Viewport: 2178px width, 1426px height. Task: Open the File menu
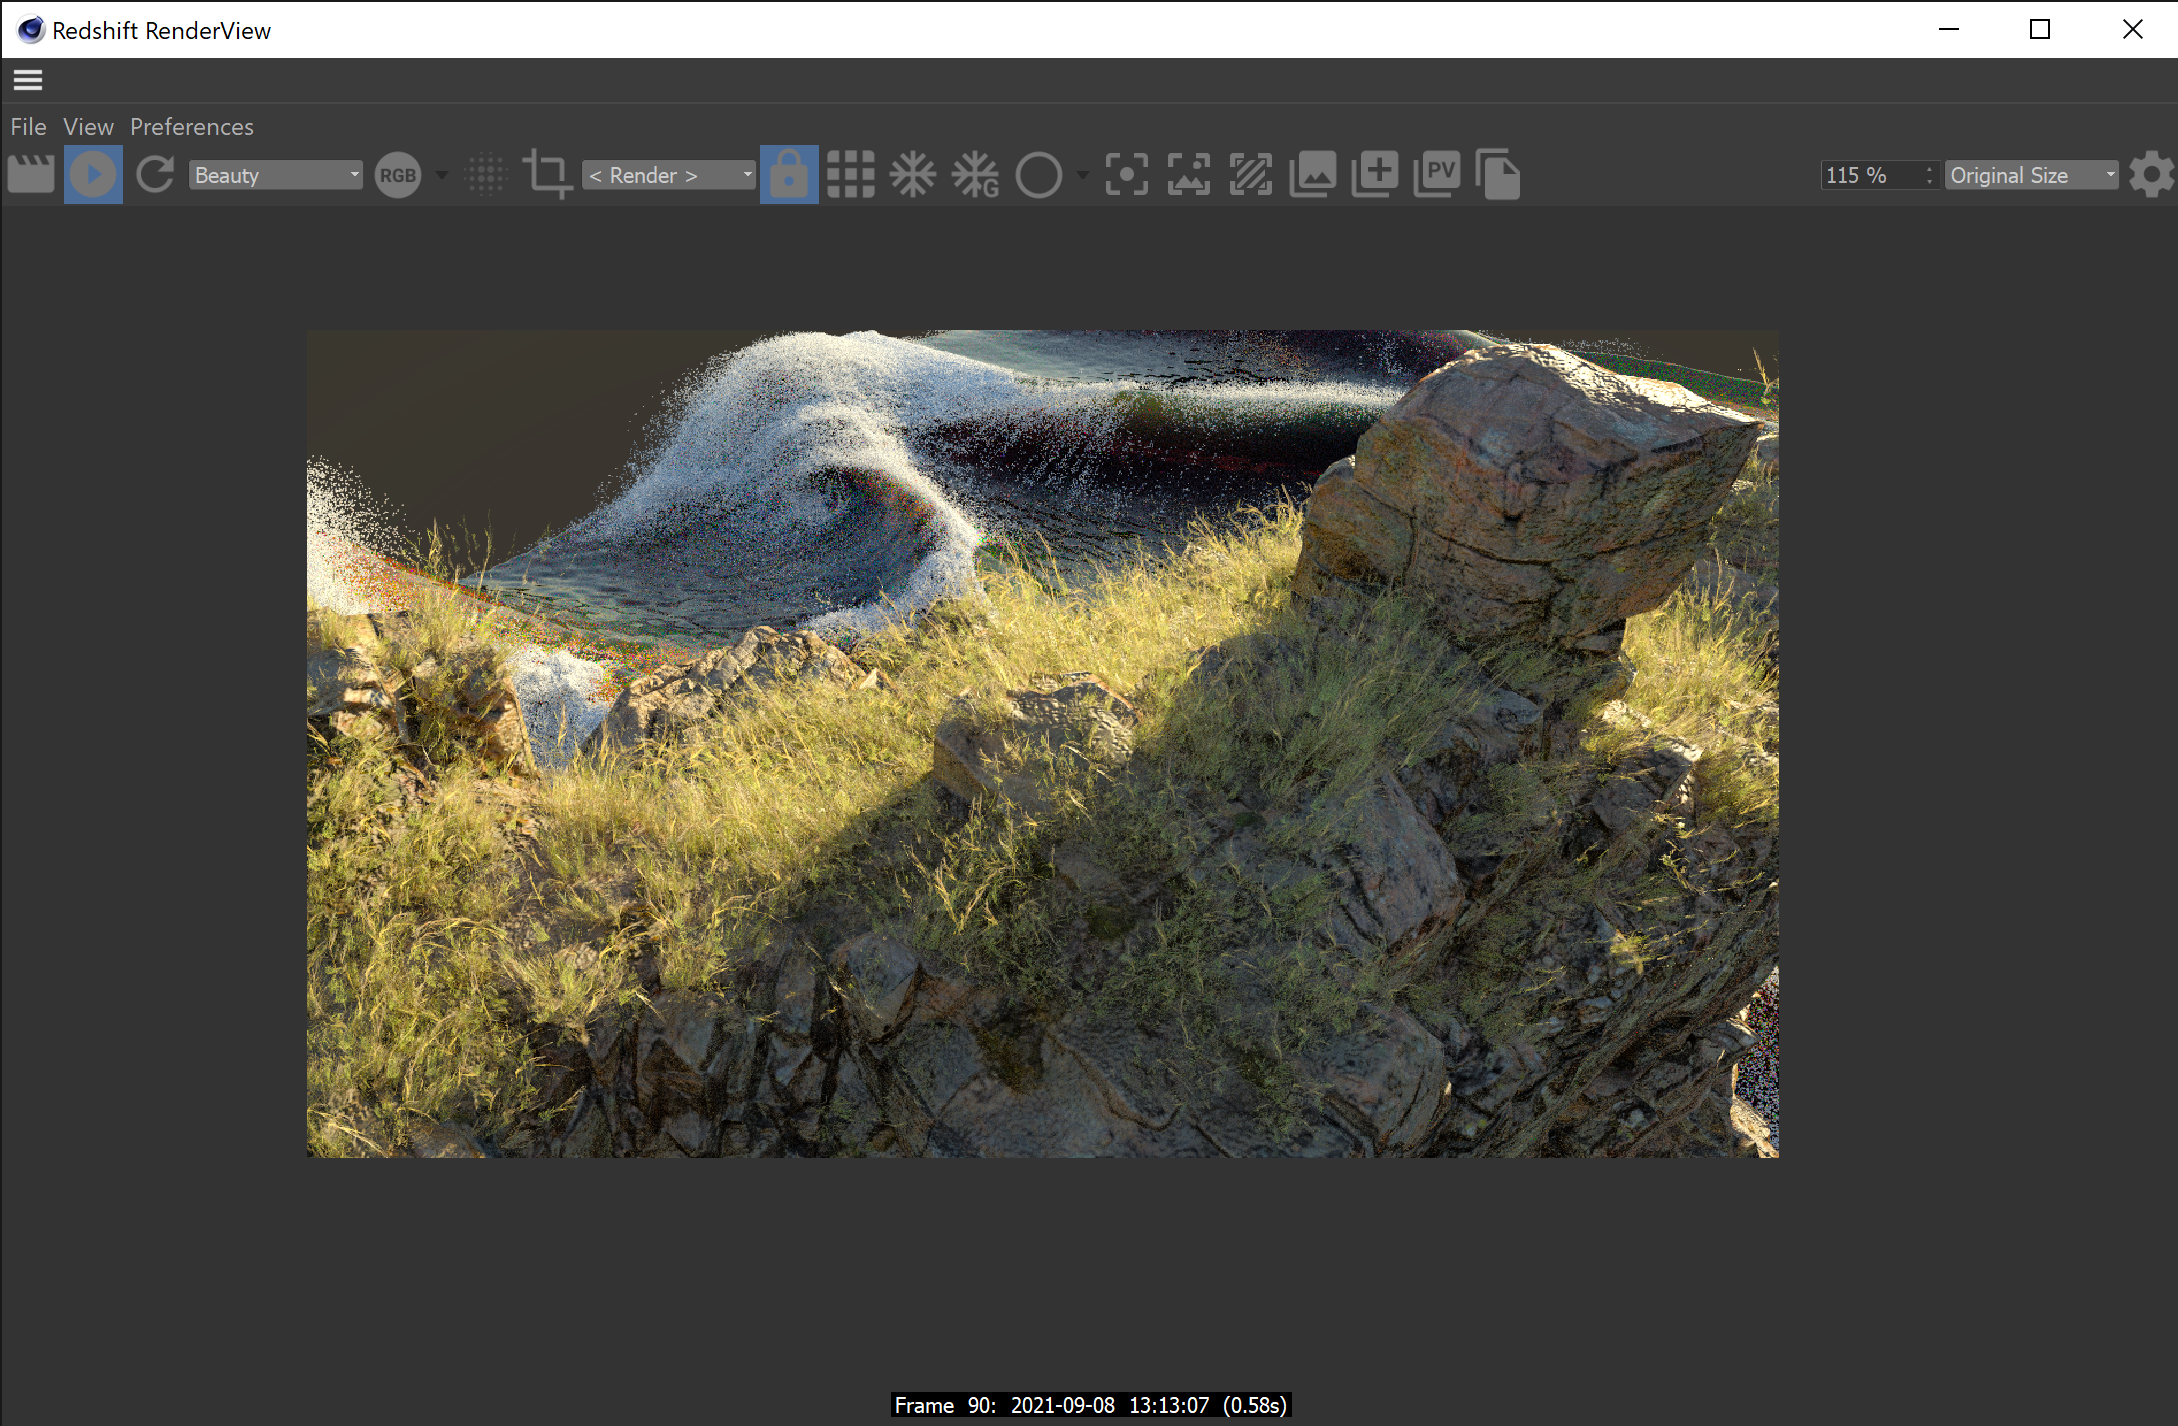pos(28,127)
